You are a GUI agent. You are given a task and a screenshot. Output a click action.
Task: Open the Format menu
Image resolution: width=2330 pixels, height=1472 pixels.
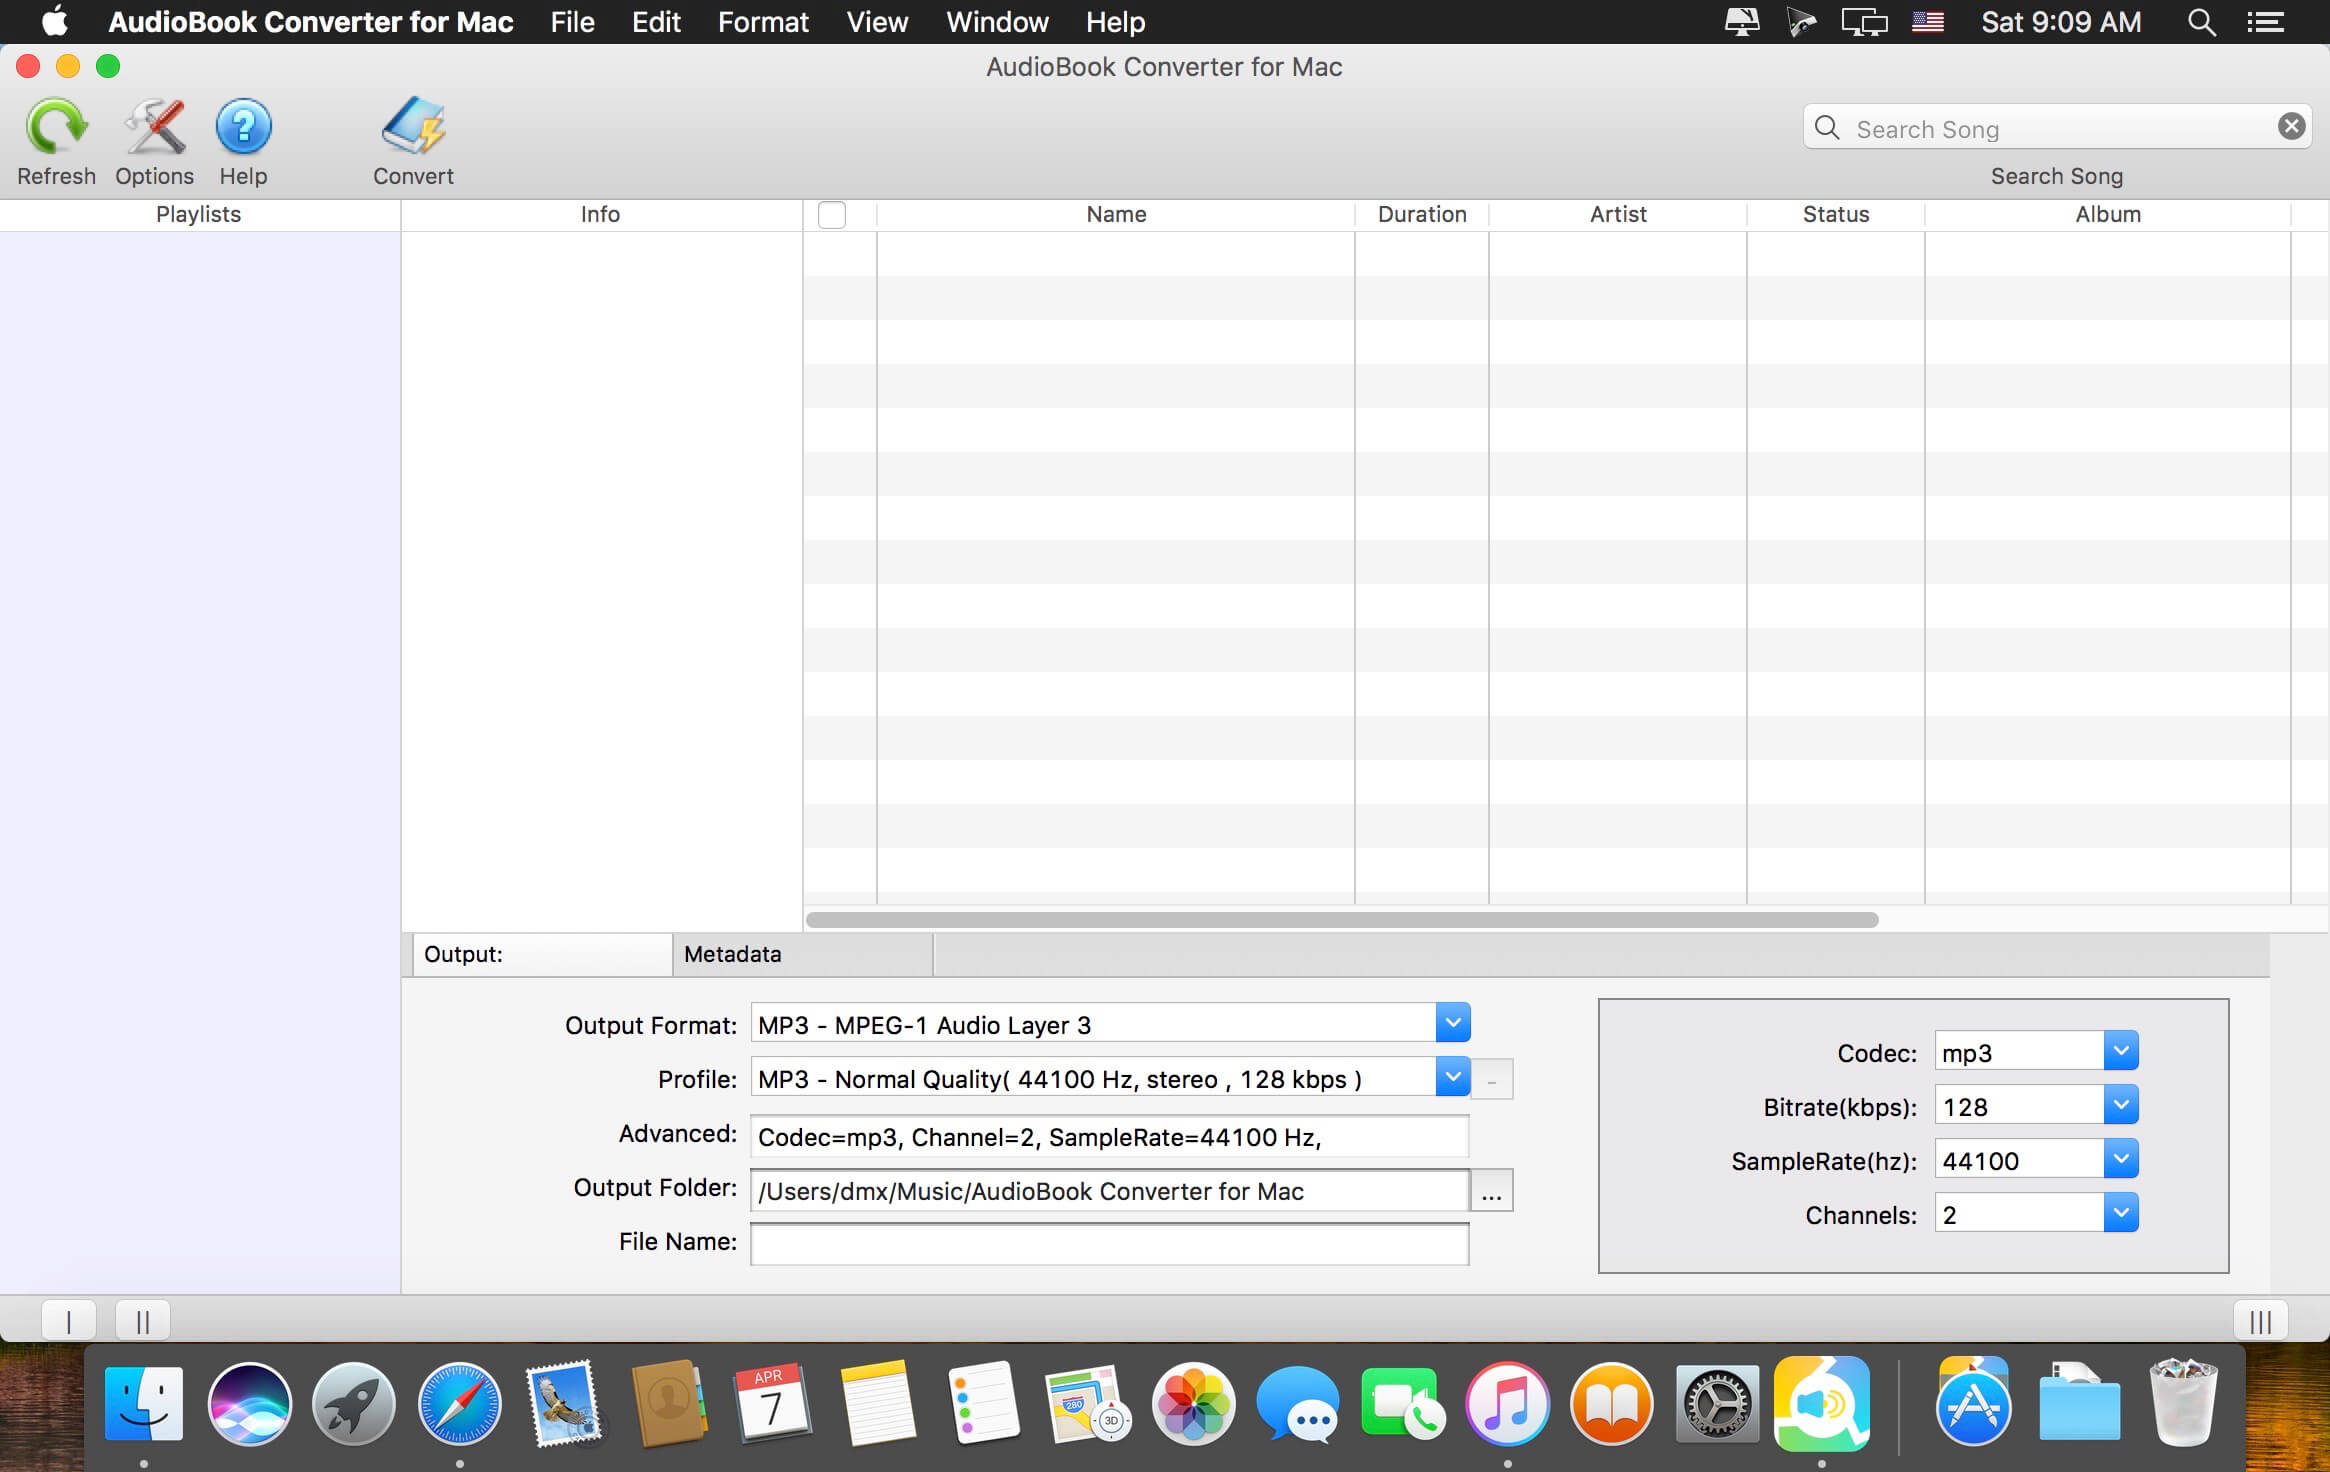tap(763, 22)
